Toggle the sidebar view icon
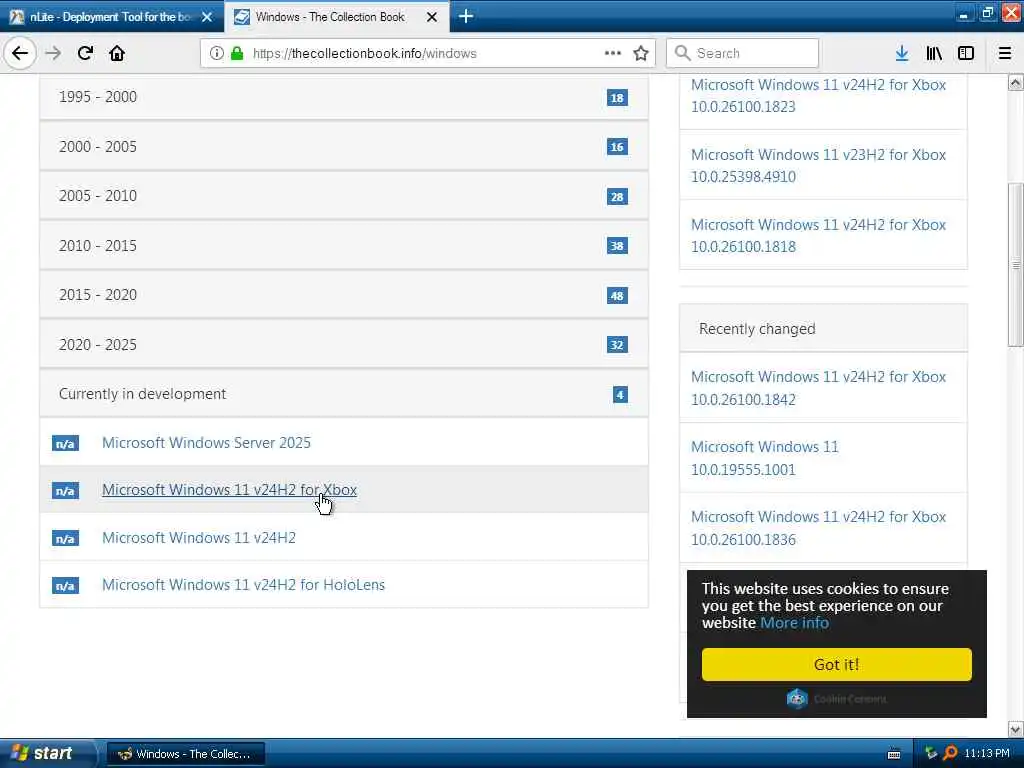Screen dimensions: 1024x768 point(966,53)
